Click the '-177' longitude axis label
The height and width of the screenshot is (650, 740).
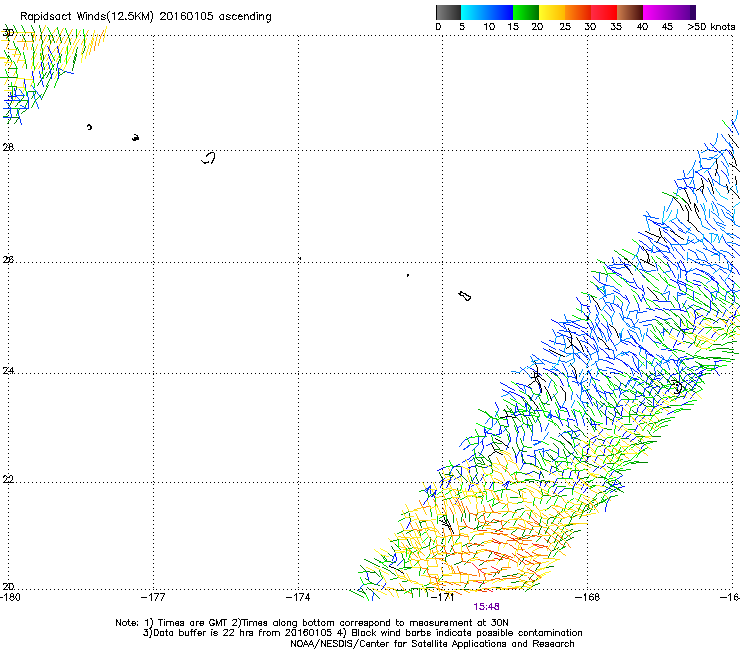tap(153, 598)
